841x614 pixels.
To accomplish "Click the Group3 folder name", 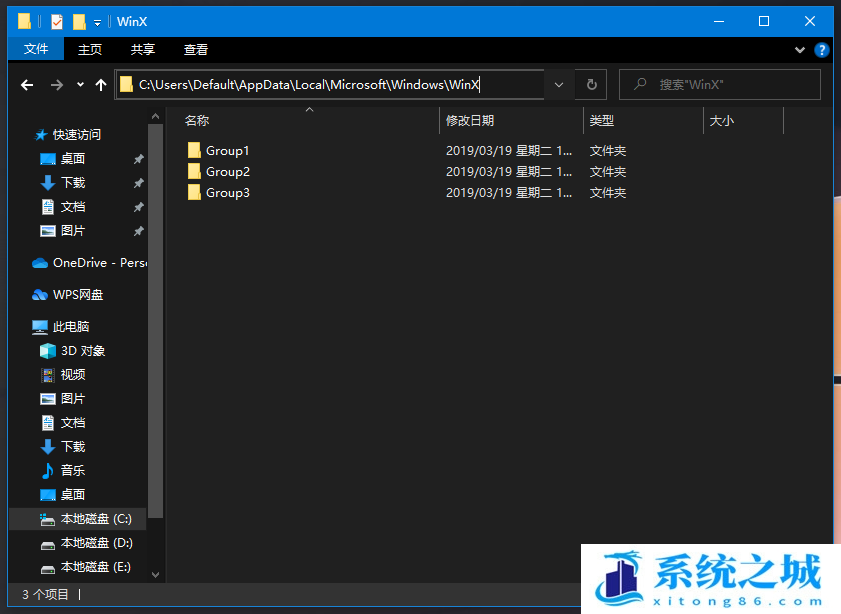I will (x=228, y=193).
